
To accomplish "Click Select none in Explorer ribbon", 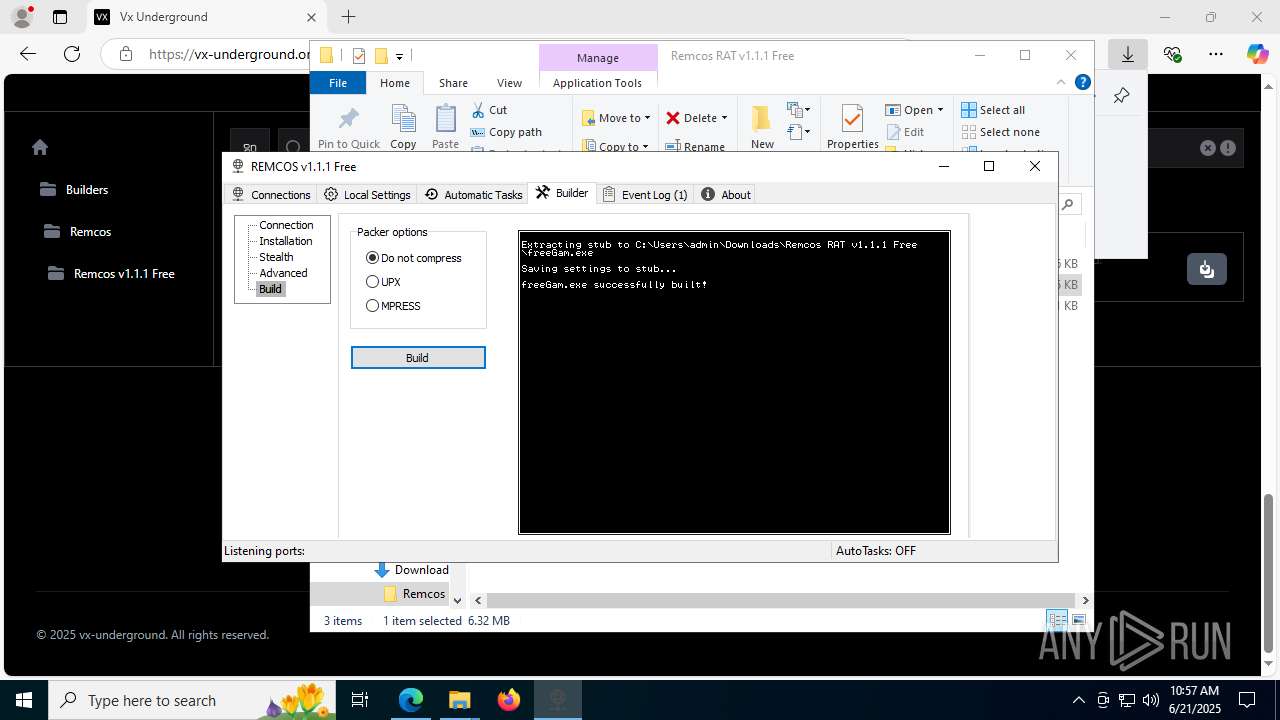I will 1000,132.
